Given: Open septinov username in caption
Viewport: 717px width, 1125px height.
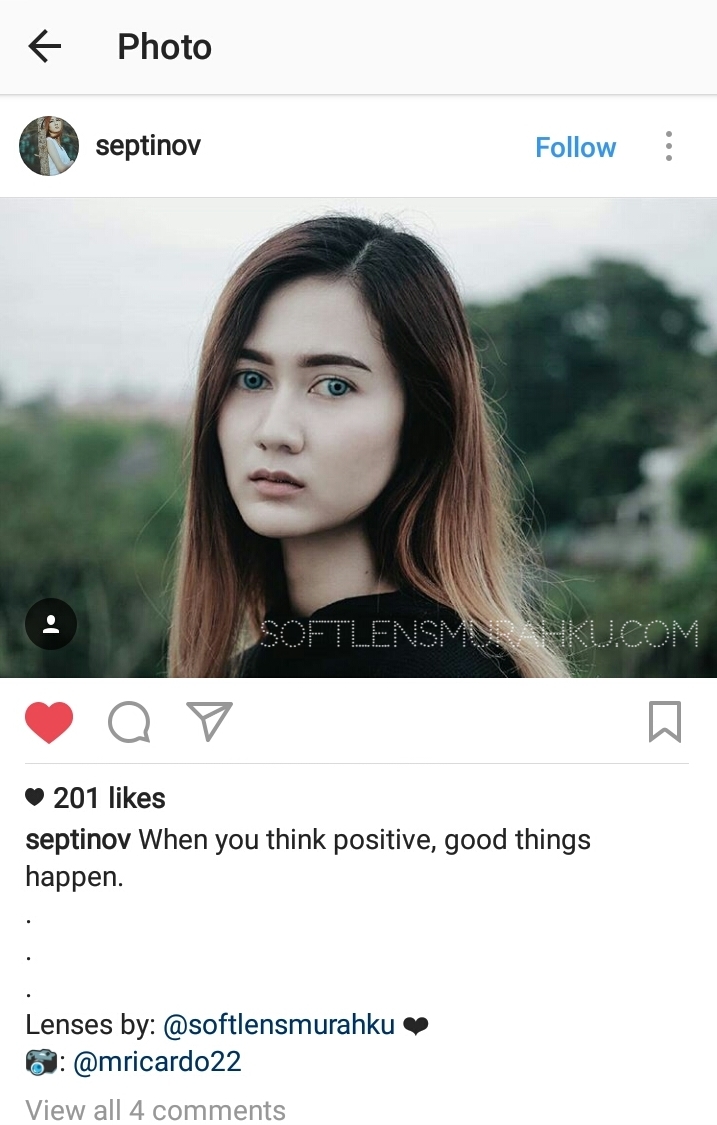Looking at the screenshot, I should coord(78,839).
